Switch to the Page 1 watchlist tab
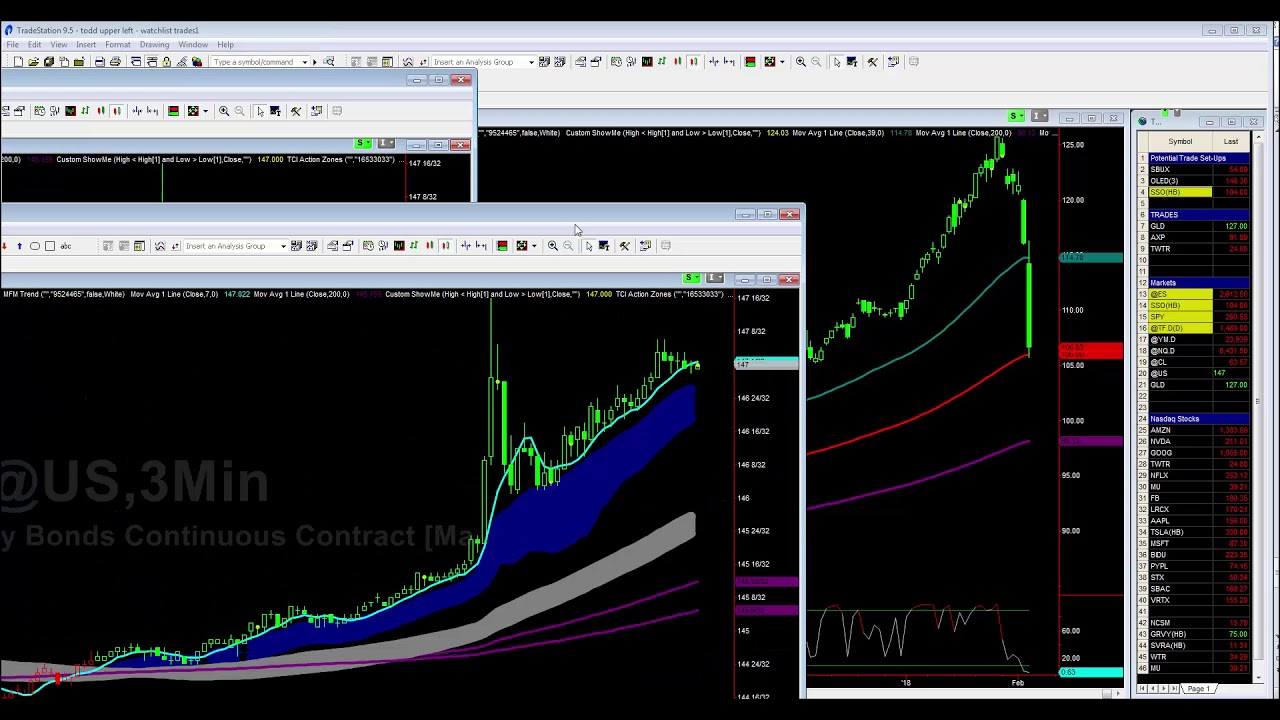 (x=1199, y=688)
